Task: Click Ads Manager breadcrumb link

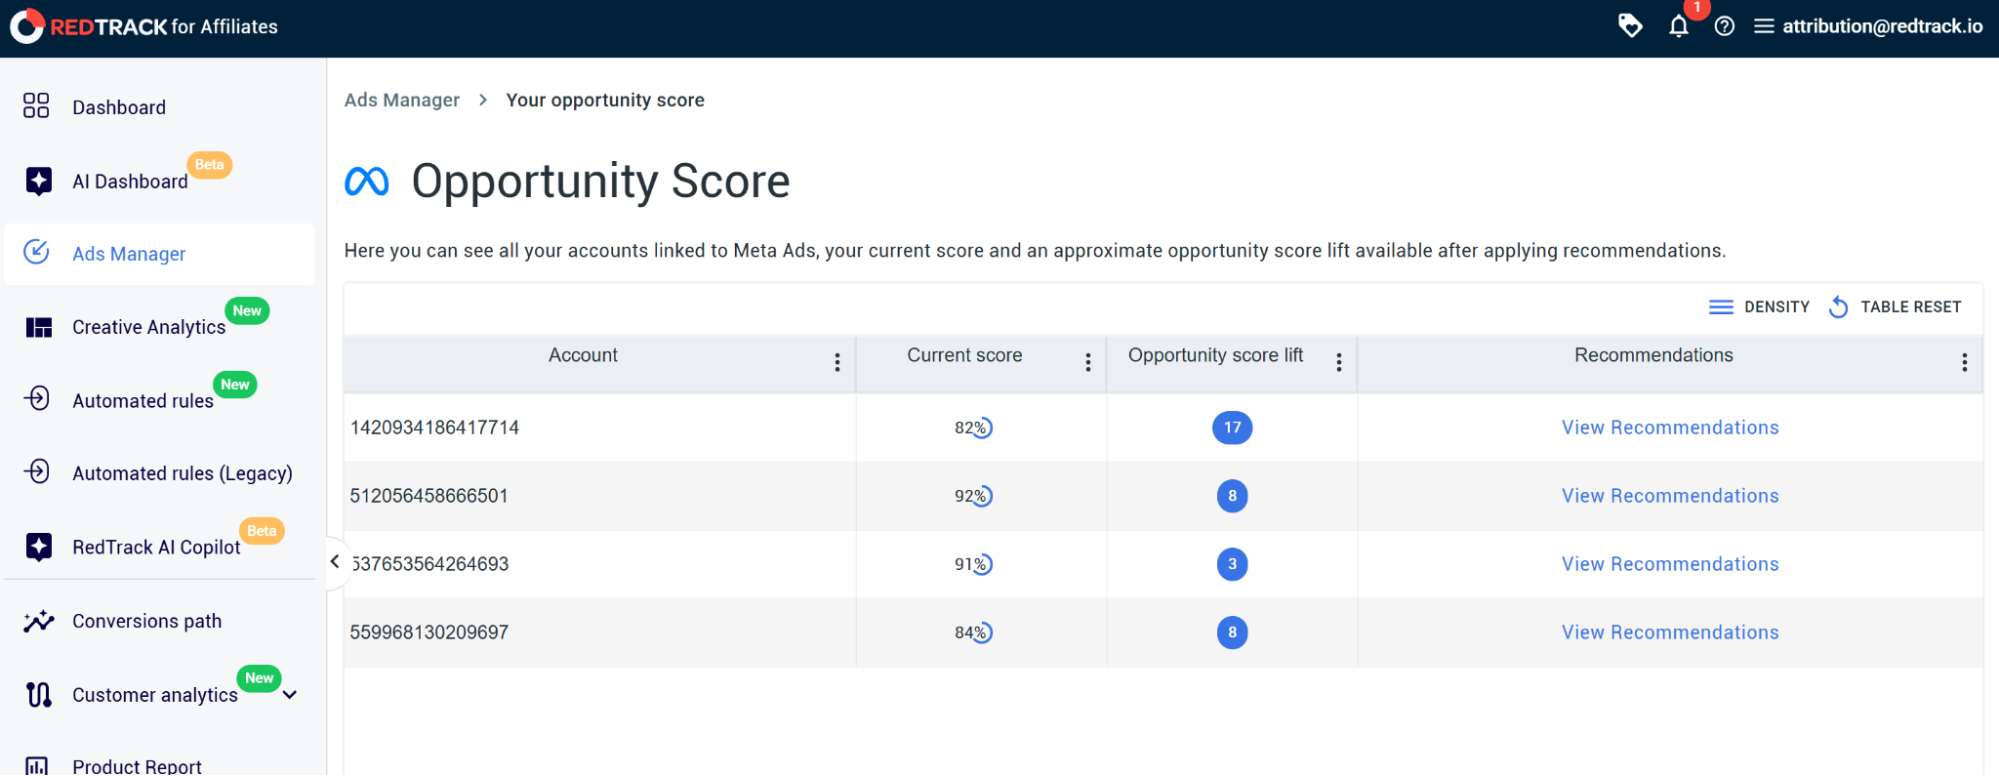Action: point(402,100)
